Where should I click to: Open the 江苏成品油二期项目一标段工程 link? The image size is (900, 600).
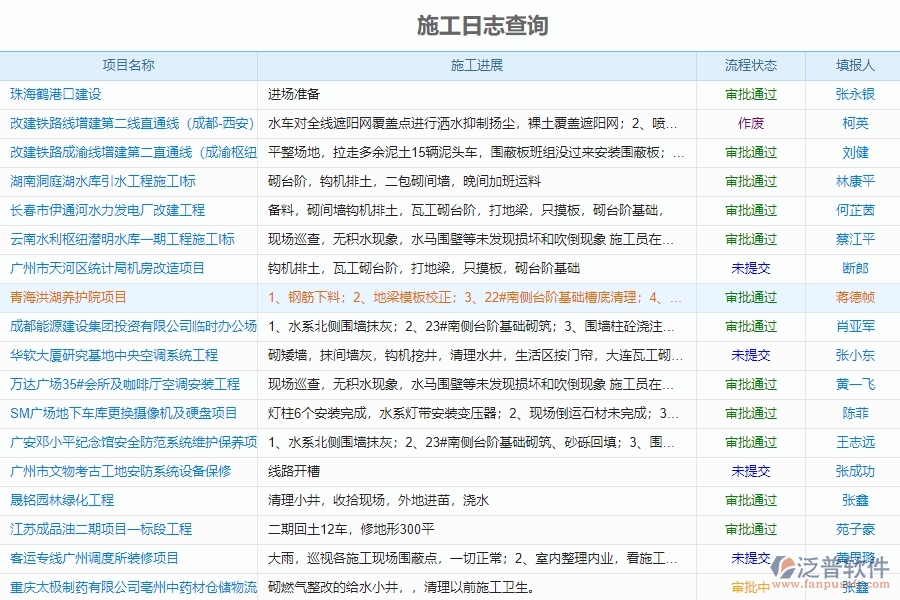(x=101, y=529)
